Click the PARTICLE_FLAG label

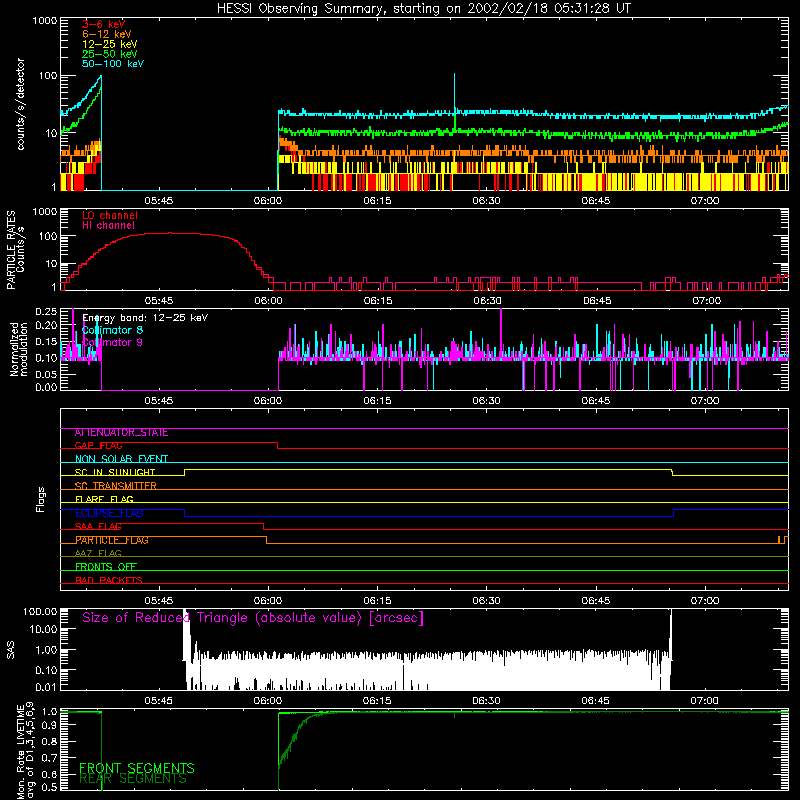[x=112, y=540]
